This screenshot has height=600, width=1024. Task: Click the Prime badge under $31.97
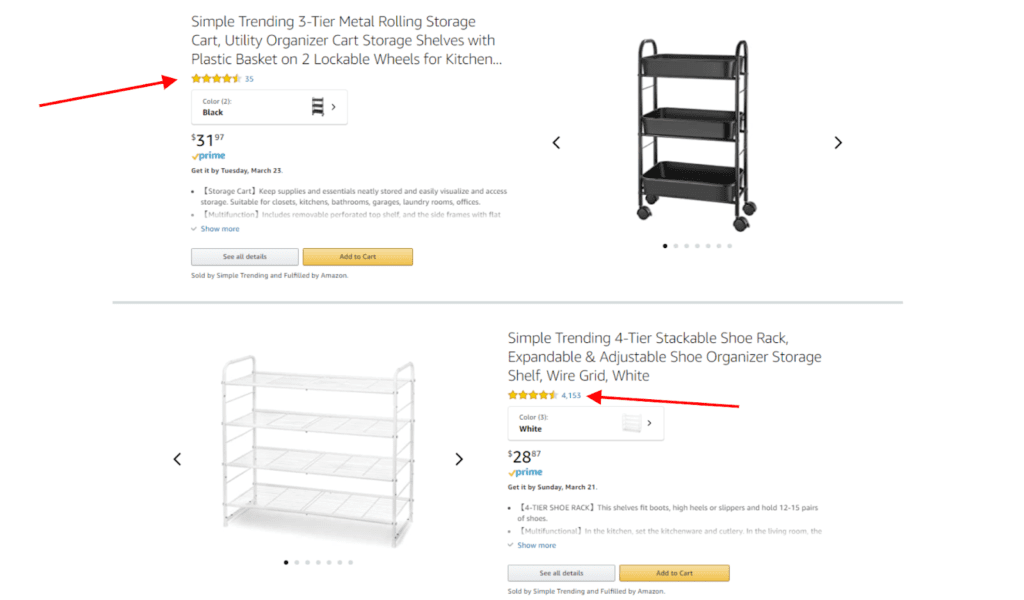[x=207, y=155]
